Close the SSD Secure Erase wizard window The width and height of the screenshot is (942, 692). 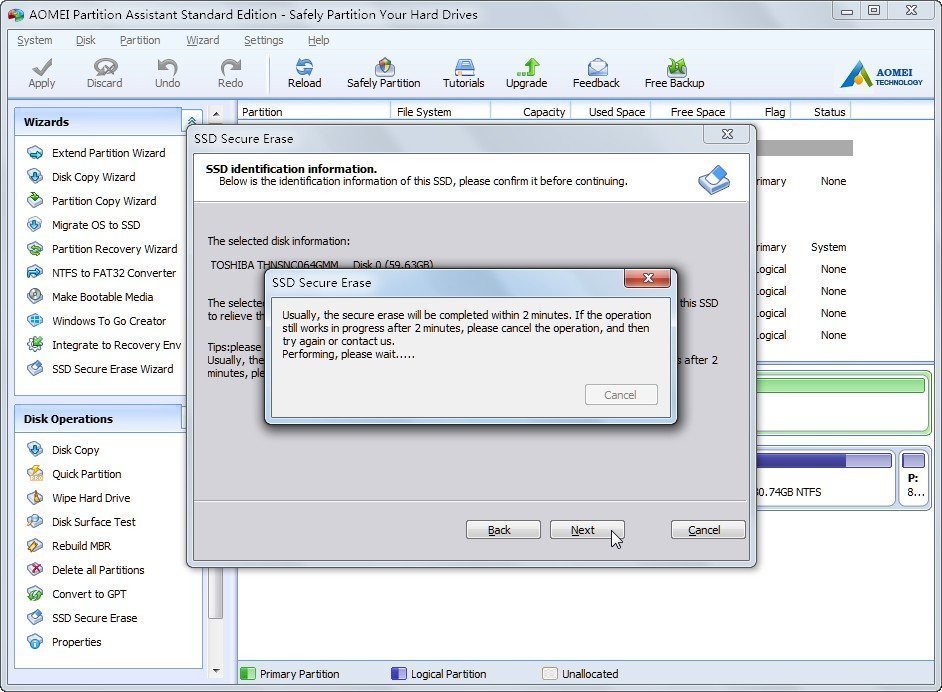(727, 134)
